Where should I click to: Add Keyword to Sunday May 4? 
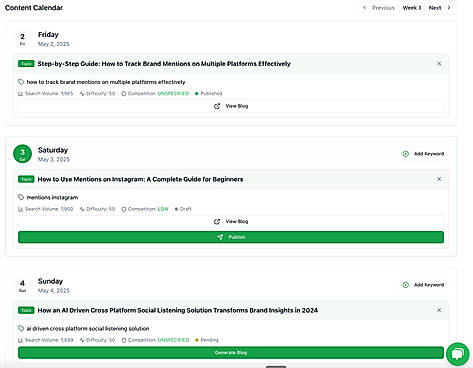point(423,285)
